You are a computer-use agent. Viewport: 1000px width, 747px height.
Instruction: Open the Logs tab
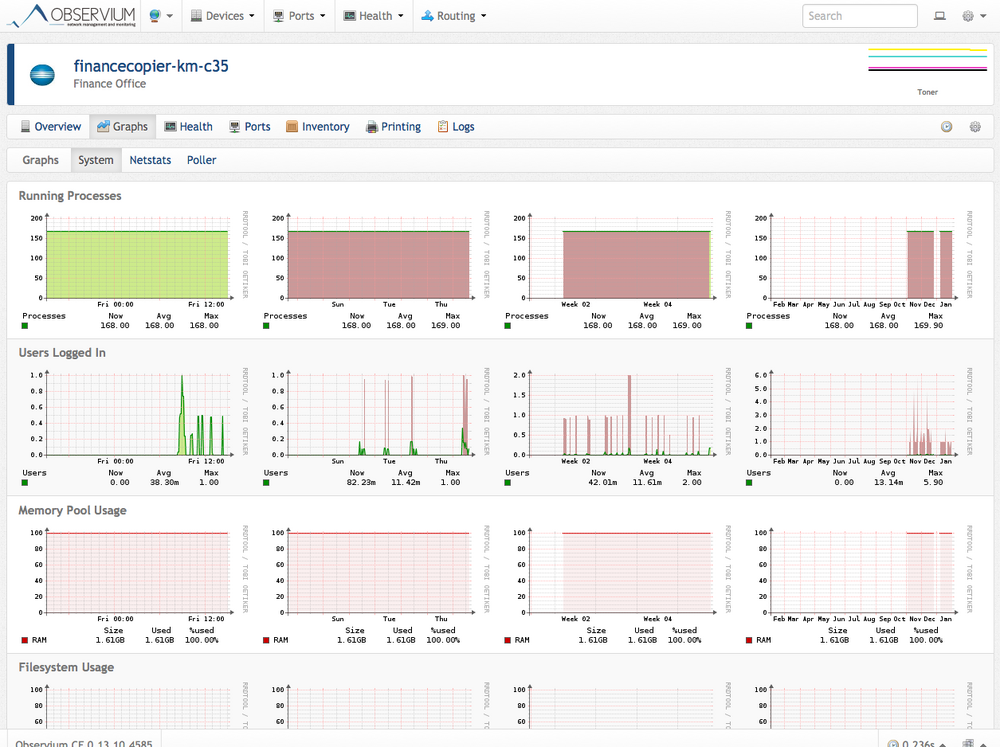coord(456,127)
